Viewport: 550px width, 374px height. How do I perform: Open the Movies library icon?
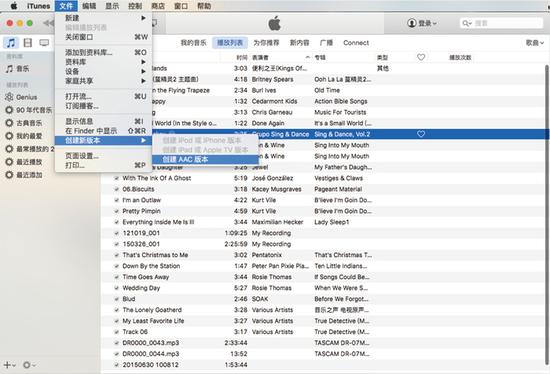pyautogui.click(x=28, y=43)
